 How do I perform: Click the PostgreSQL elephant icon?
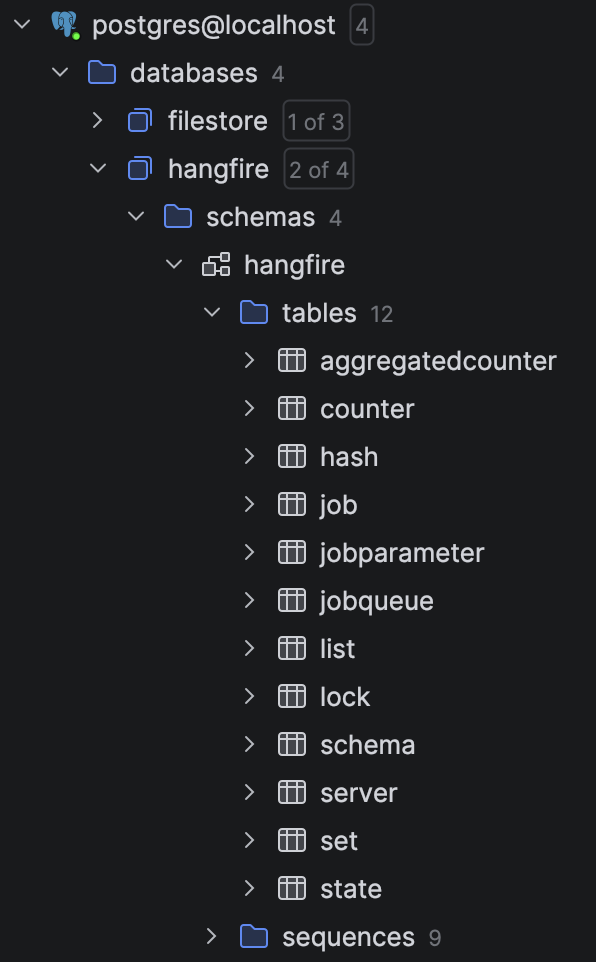66,23
